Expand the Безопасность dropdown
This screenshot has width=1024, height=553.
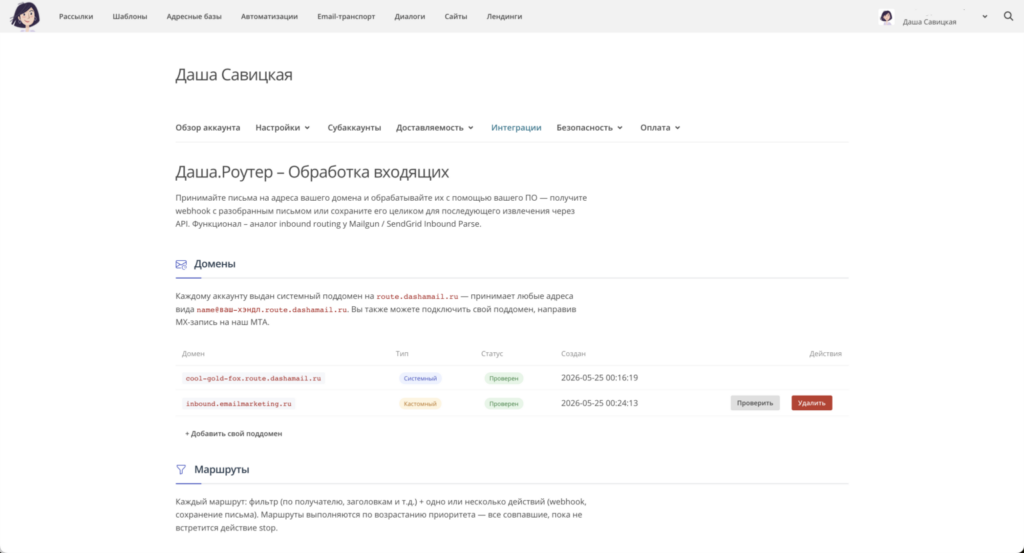click(590, 127)
